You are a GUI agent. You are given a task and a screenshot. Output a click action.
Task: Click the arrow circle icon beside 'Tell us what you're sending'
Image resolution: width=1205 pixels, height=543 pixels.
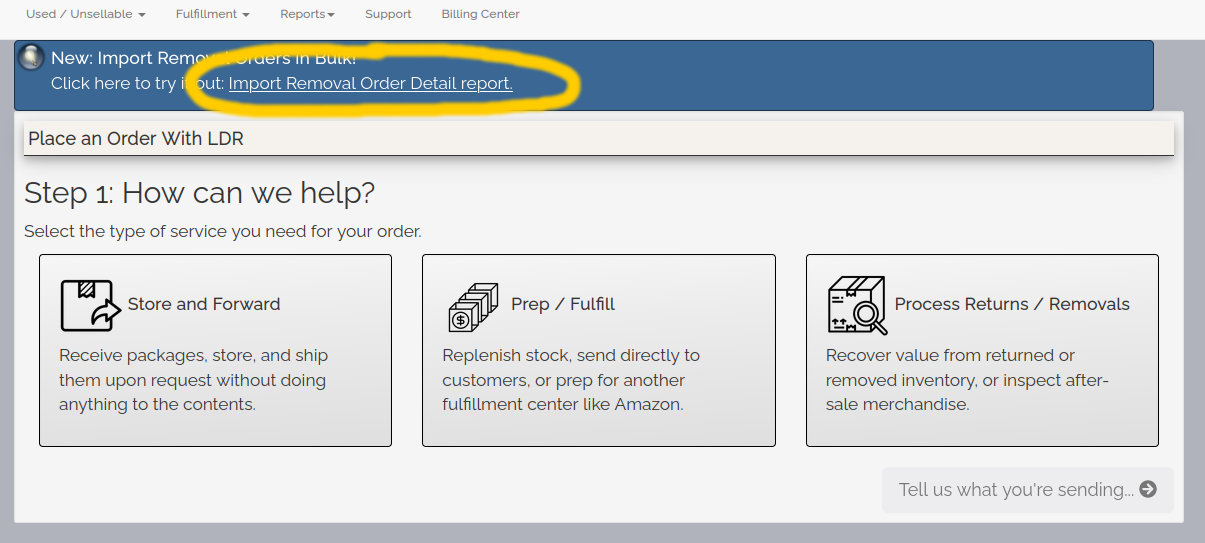pos(1148,489)
